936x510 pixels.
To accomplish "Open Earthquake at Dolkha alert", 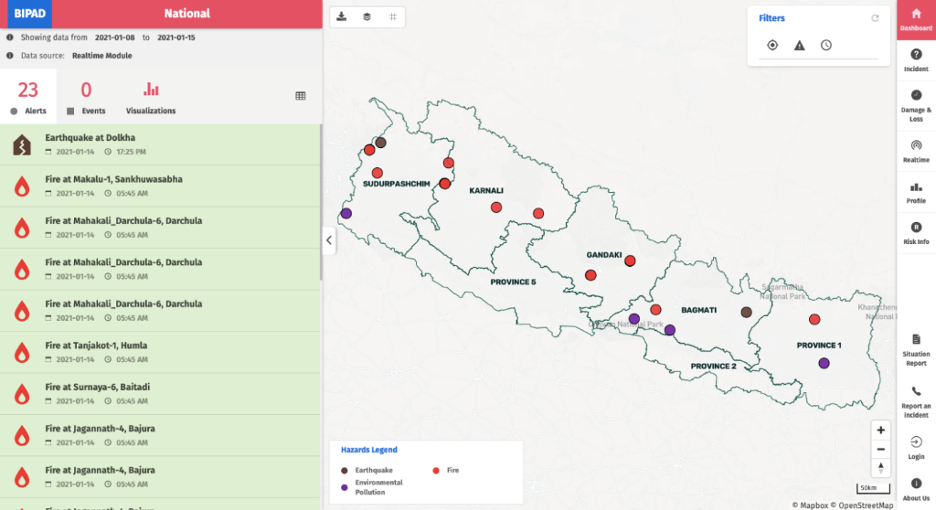I will (x=160, y=145).
